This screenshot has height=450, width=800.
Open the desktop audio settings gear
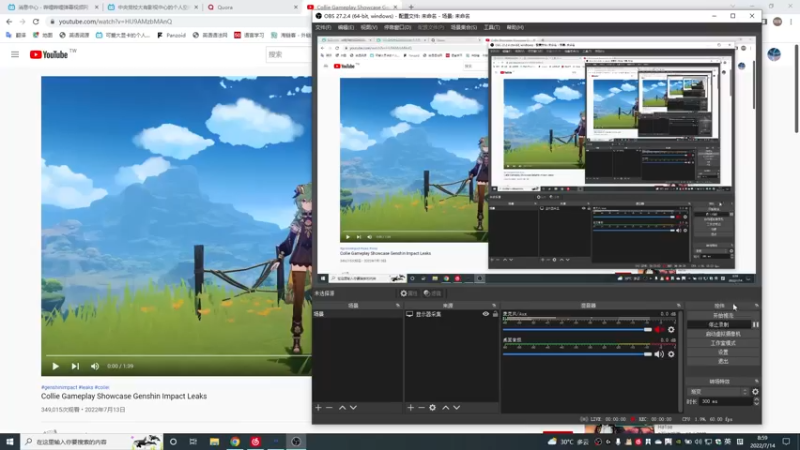(671, 354)
